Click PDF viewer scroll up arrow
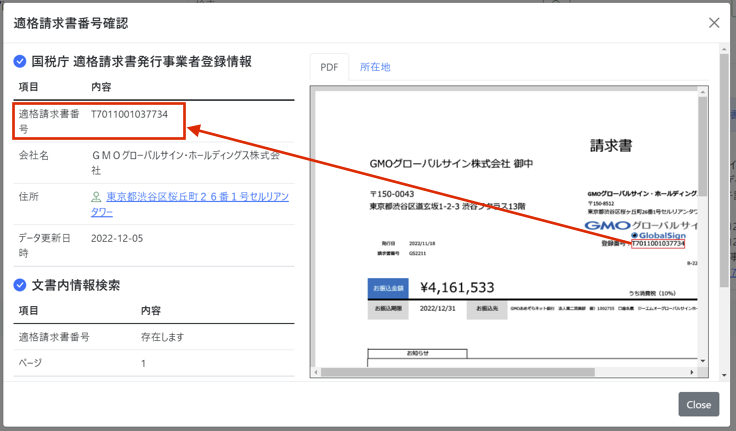This screenshot has height=431, width=736. pyautogui.click(x=702, y=92)
